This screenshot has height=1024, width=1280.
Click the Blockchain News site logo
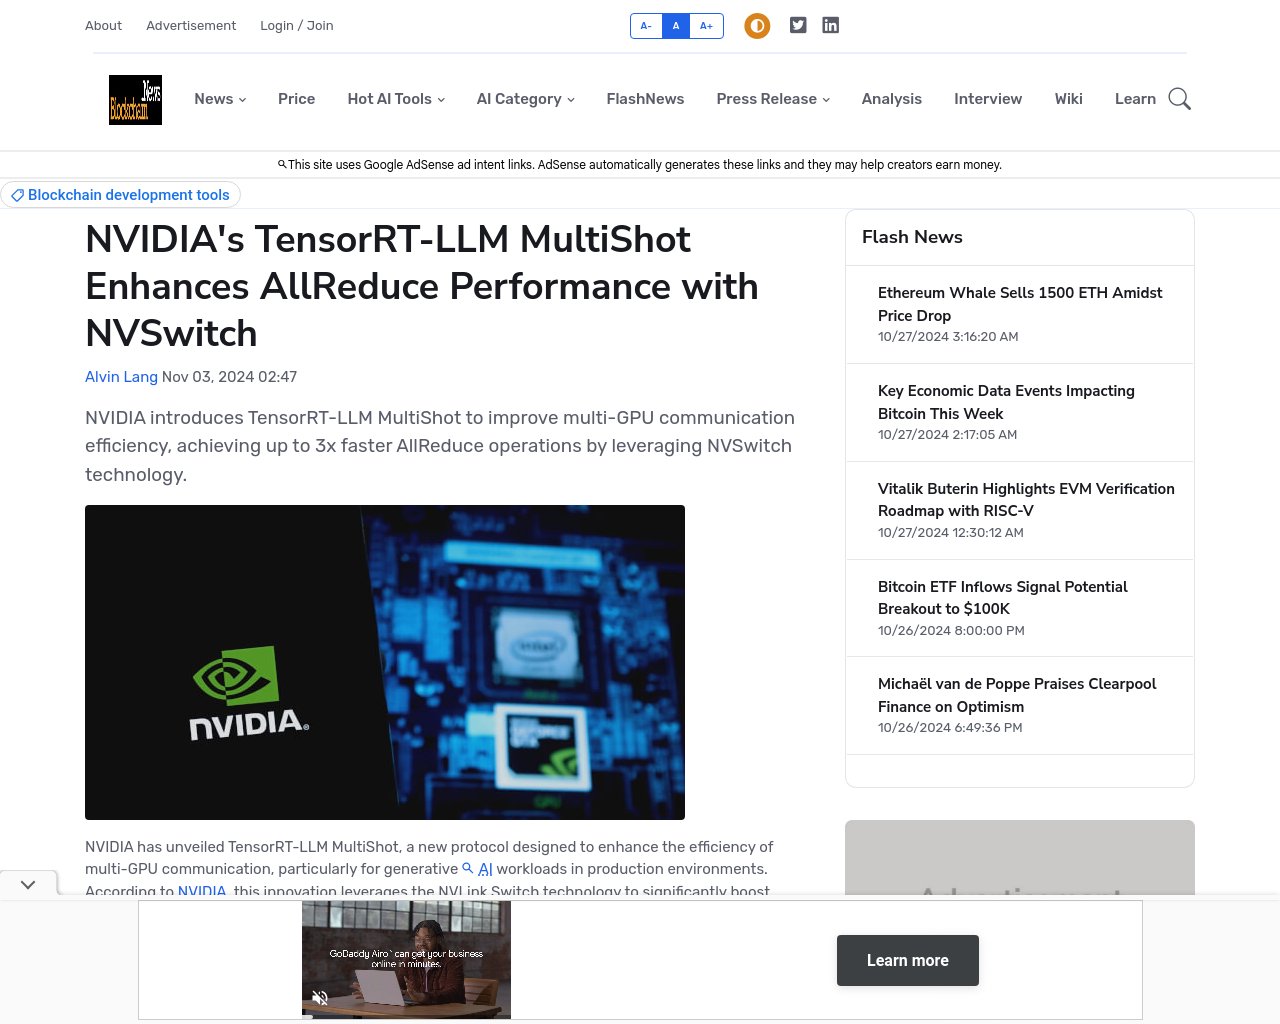click(x=135, y=100)
